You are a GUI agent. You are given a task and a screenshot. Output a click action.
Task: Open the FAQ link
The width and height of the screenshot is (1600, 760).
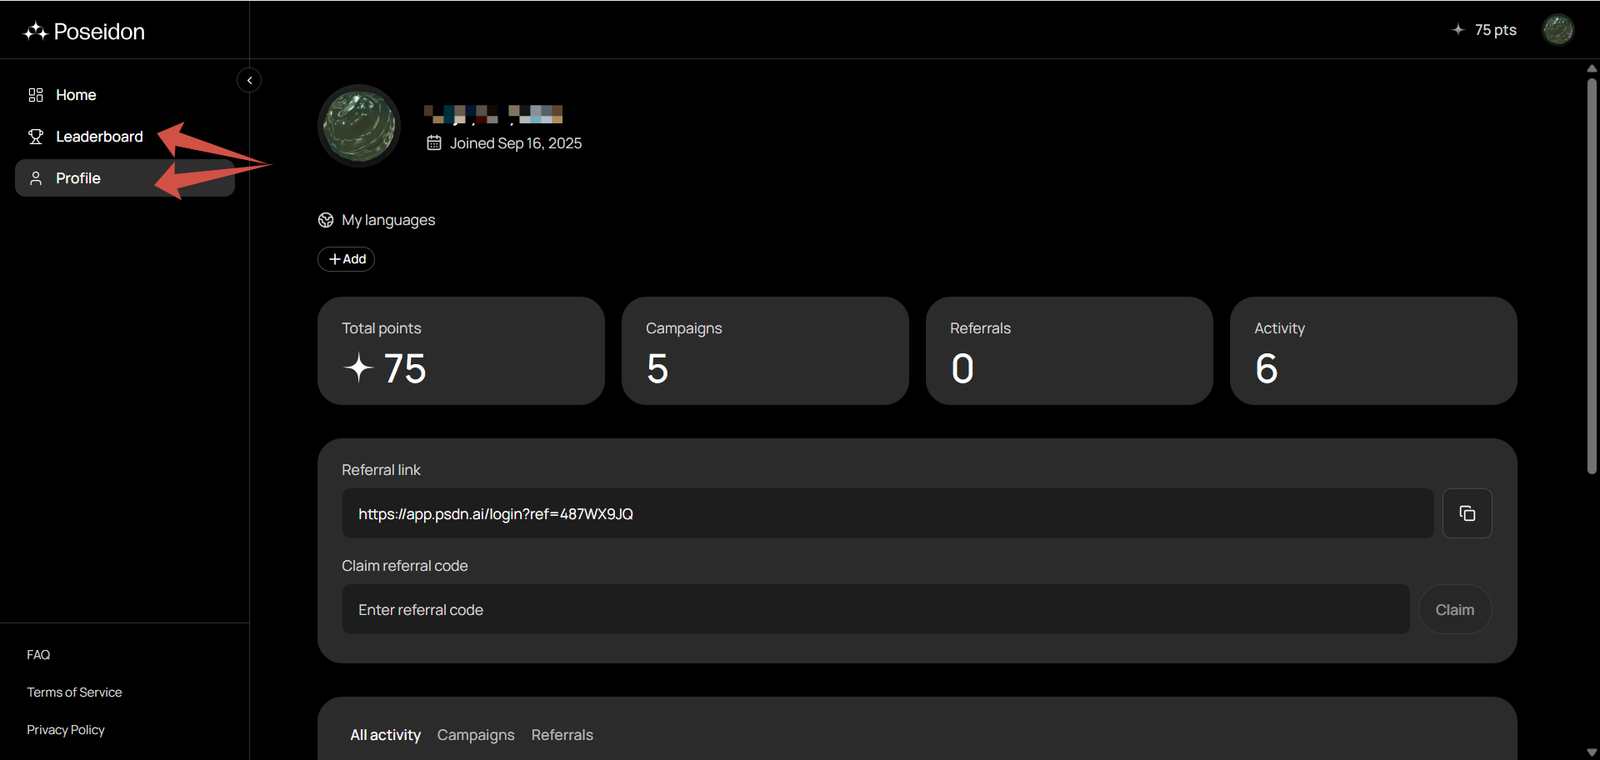pyautogui.click(x=38, y=655)
